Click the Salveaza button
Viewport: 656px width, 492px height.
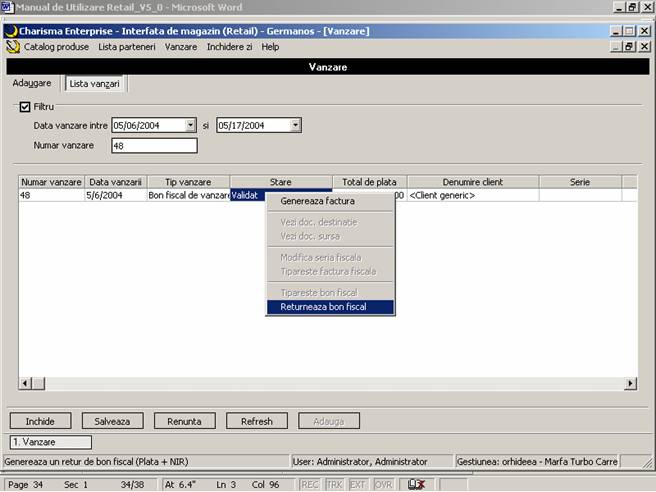[x=112, y=421]
